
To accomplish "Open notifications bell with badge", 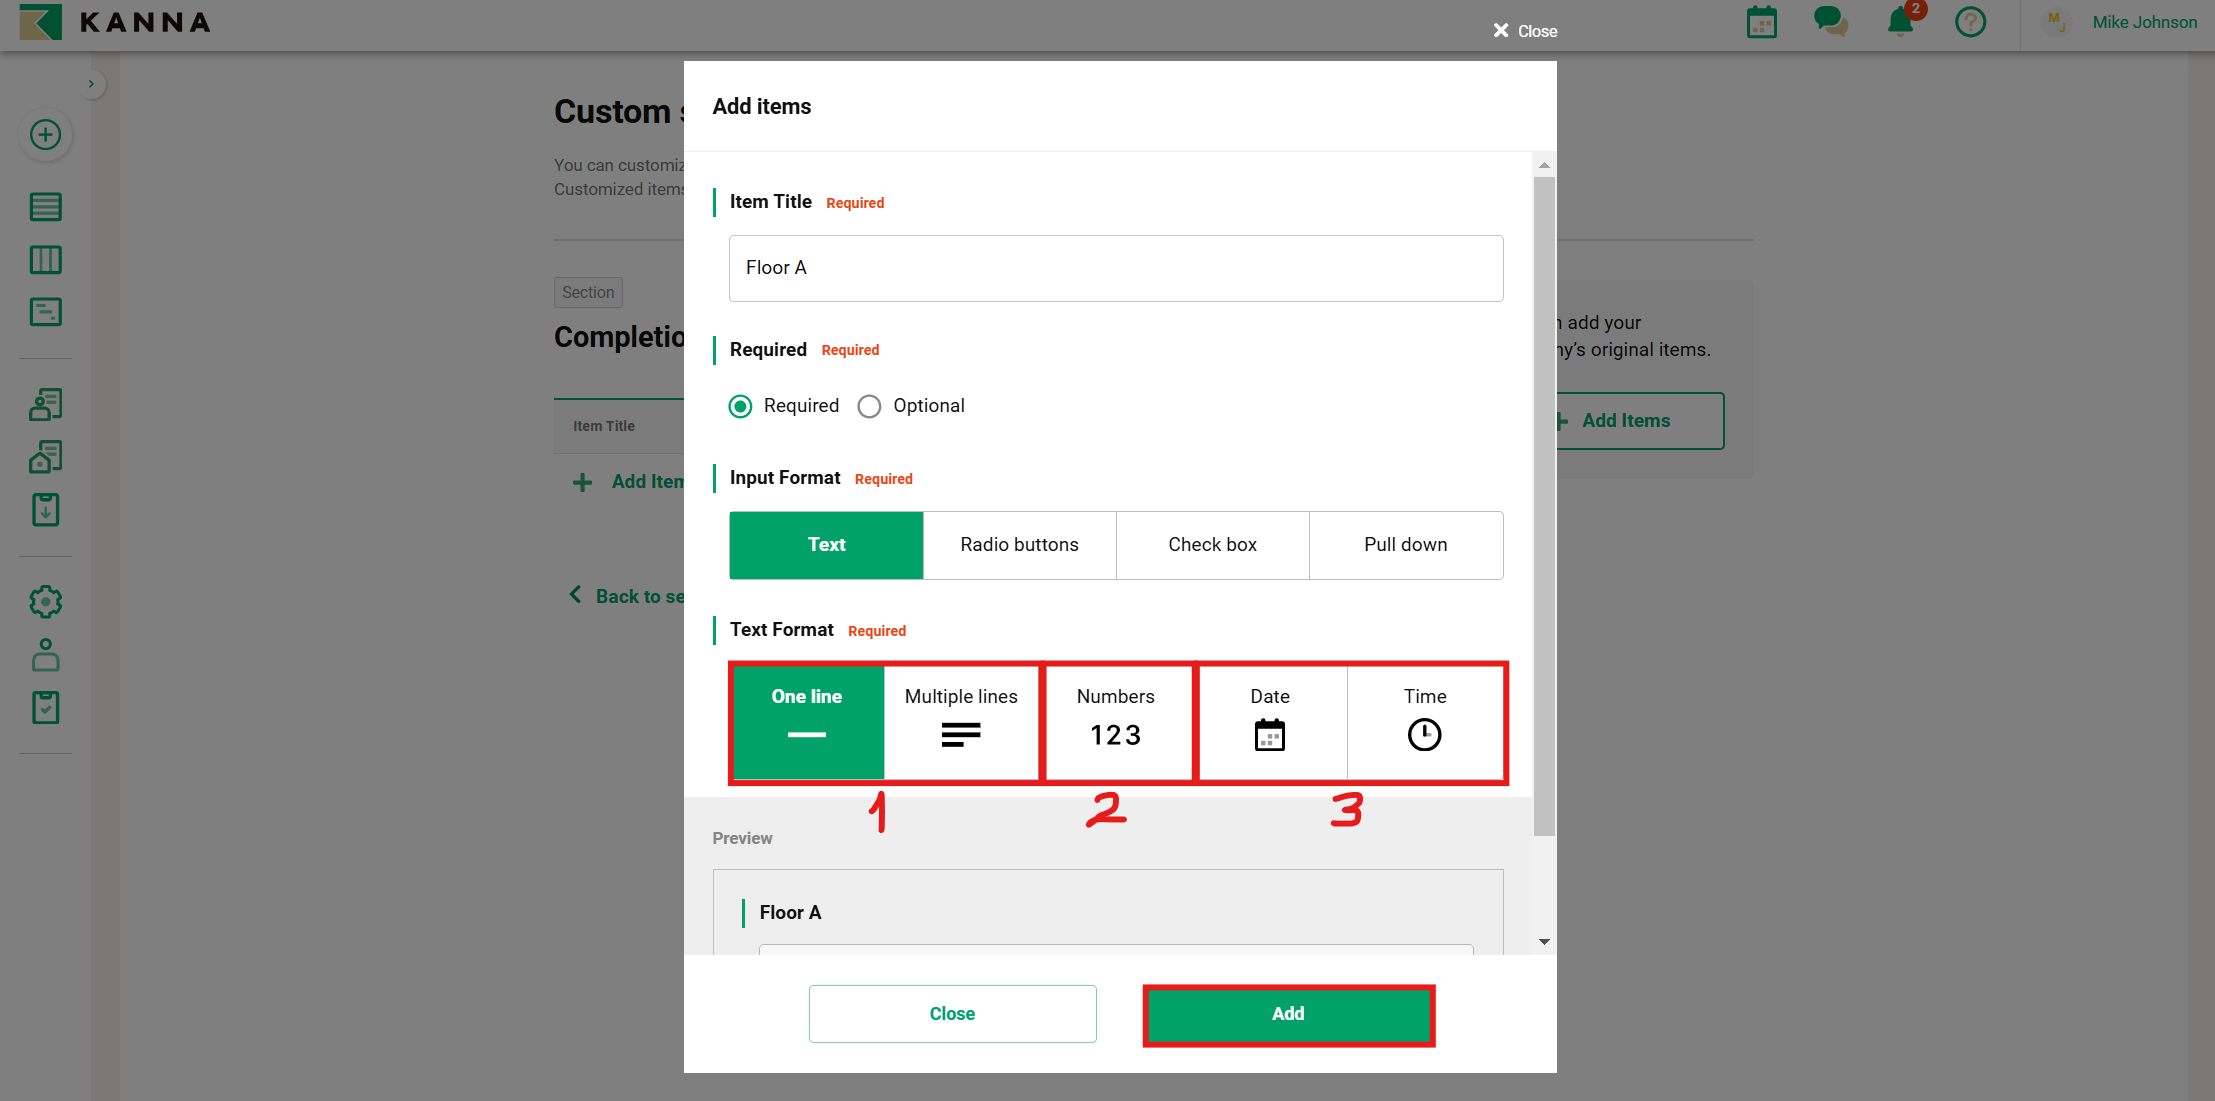I will 1900,21.
